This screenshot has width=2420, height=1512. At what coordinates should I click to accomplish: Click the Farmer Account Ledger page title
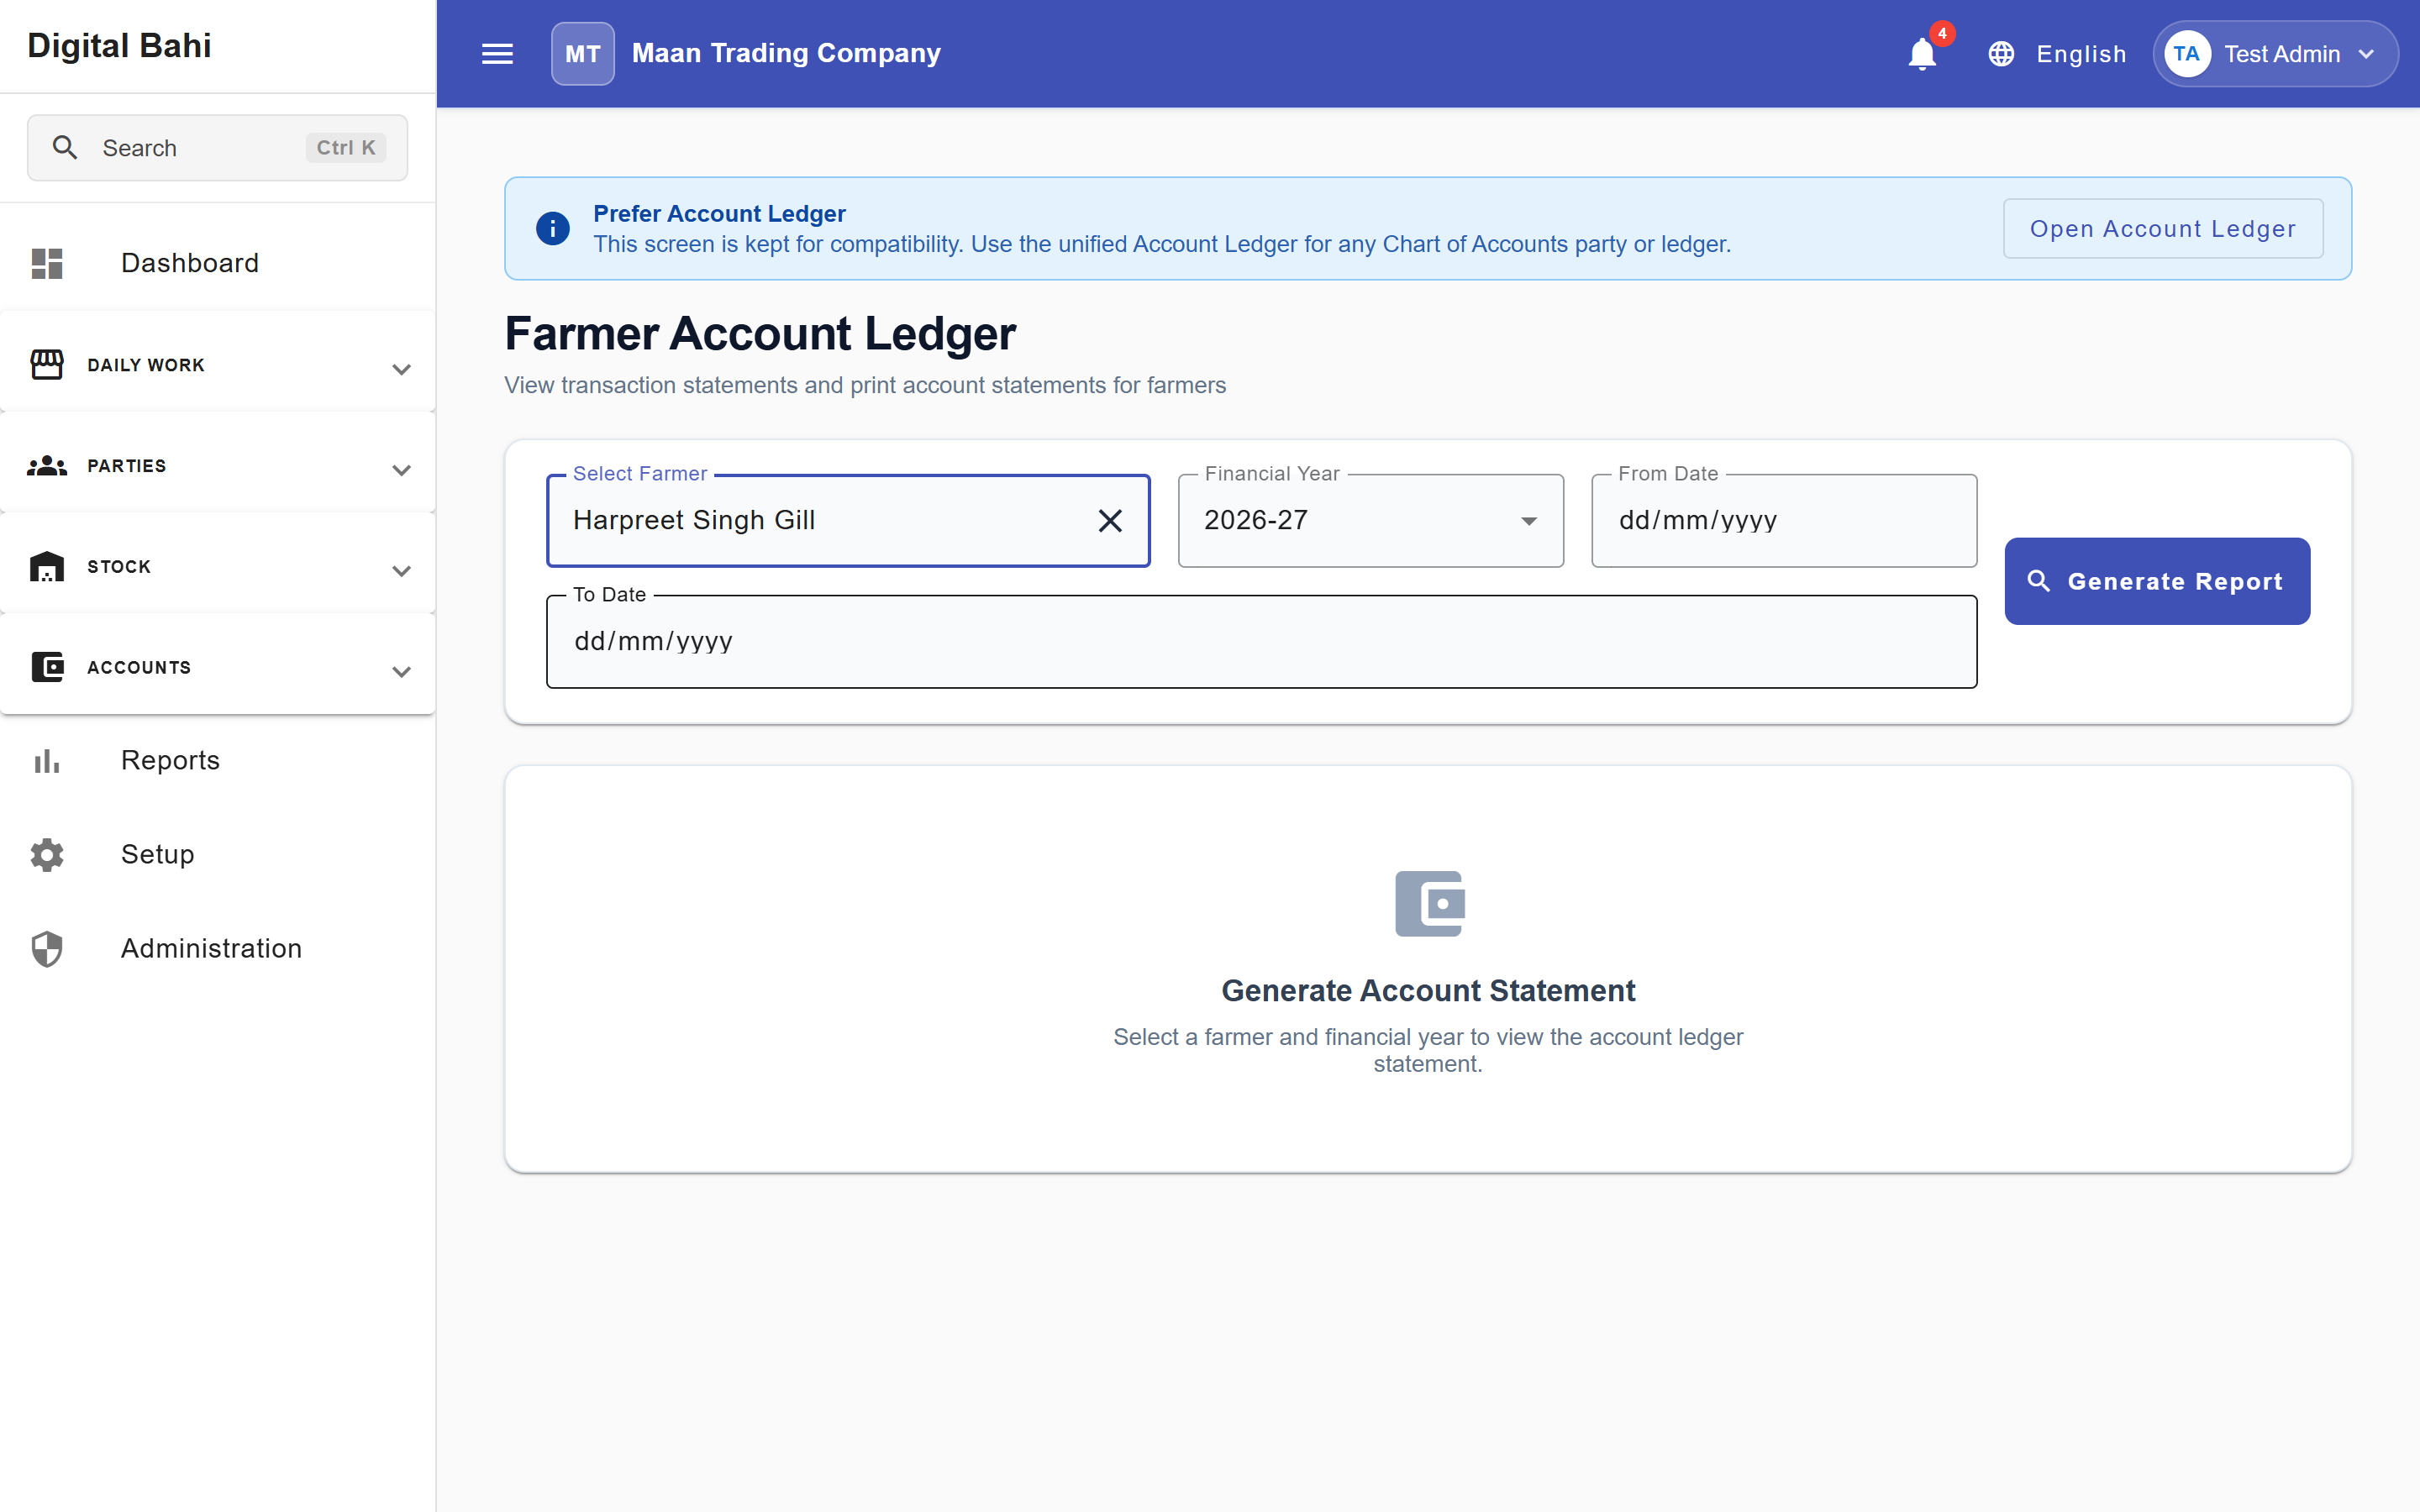[760, 334]
